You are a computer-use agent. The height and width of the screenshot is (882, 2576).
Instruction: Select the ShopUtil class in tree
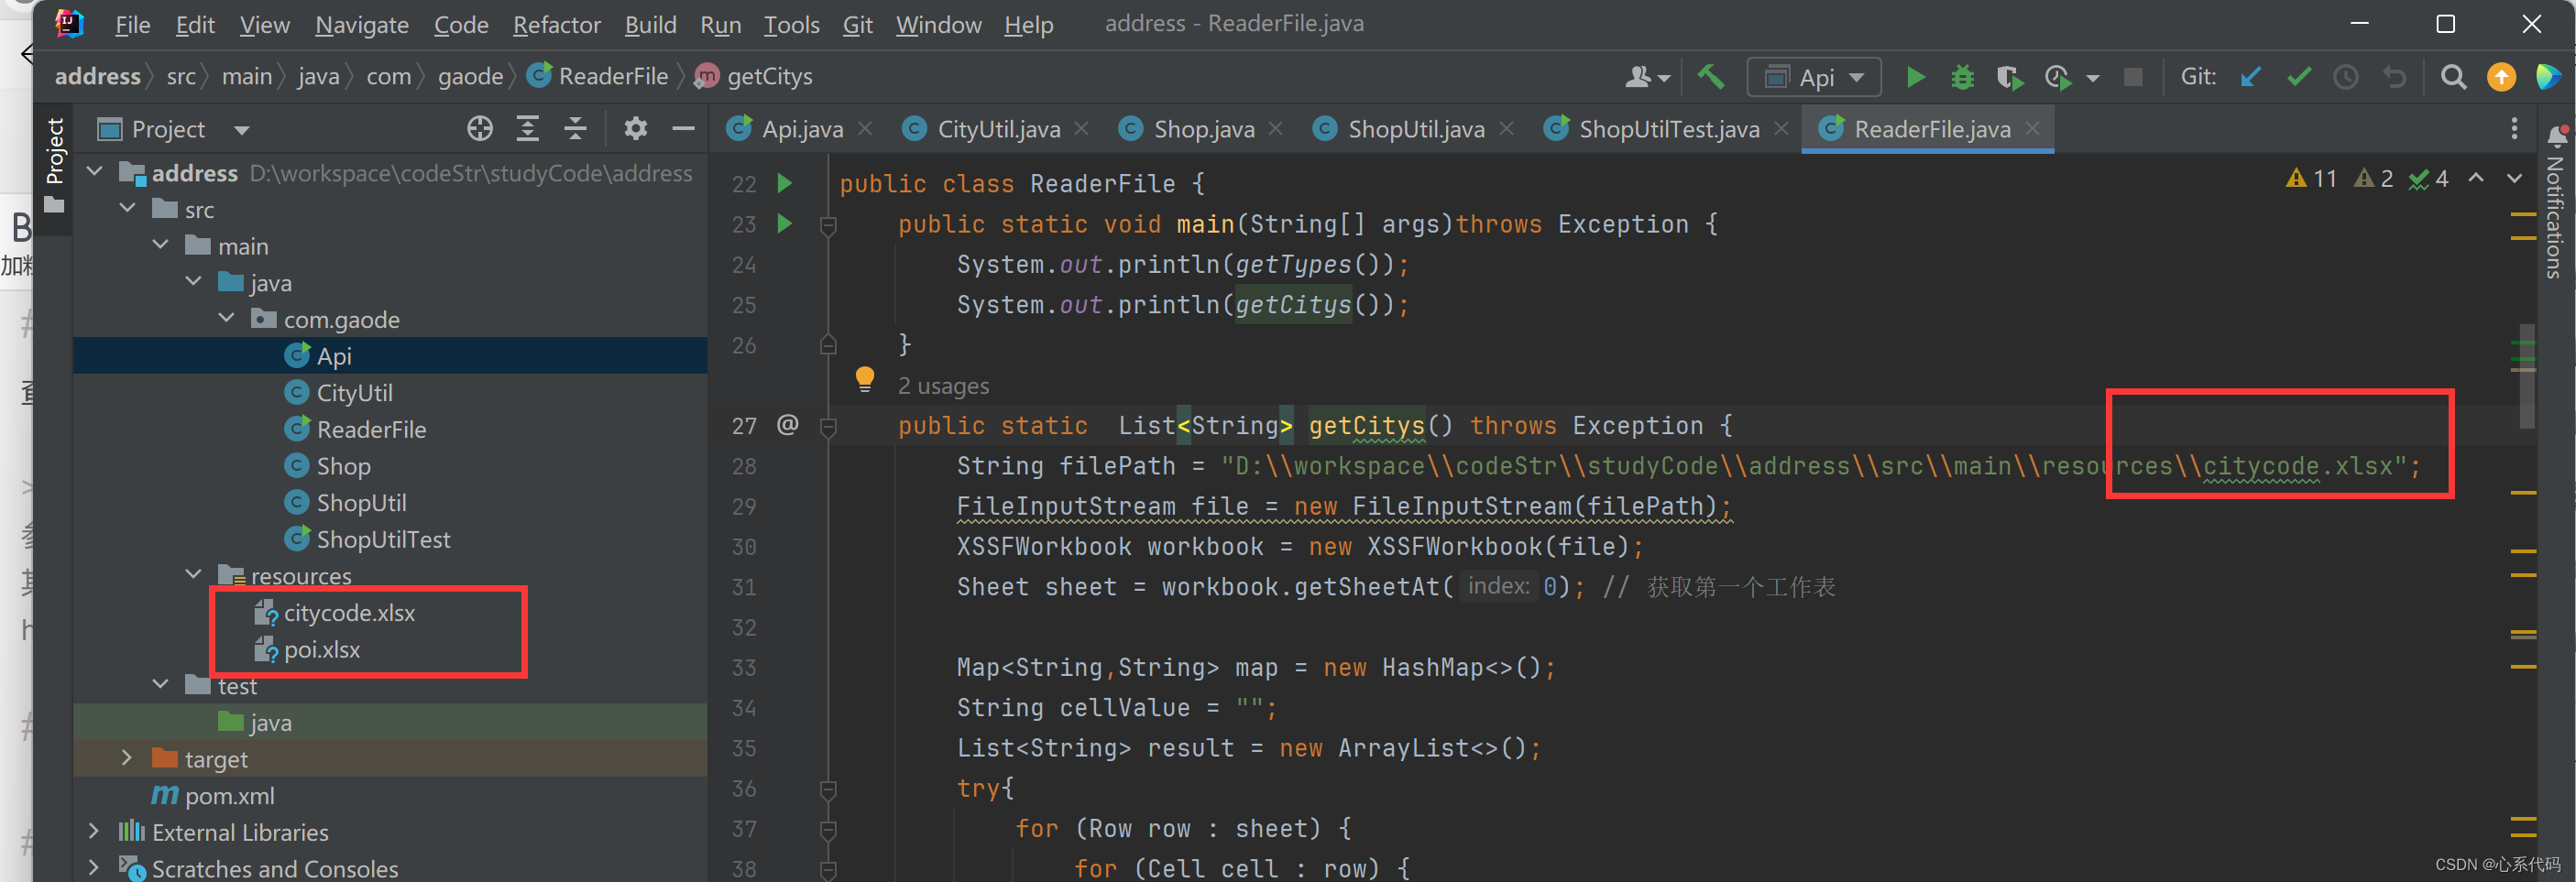click(361, 503)
